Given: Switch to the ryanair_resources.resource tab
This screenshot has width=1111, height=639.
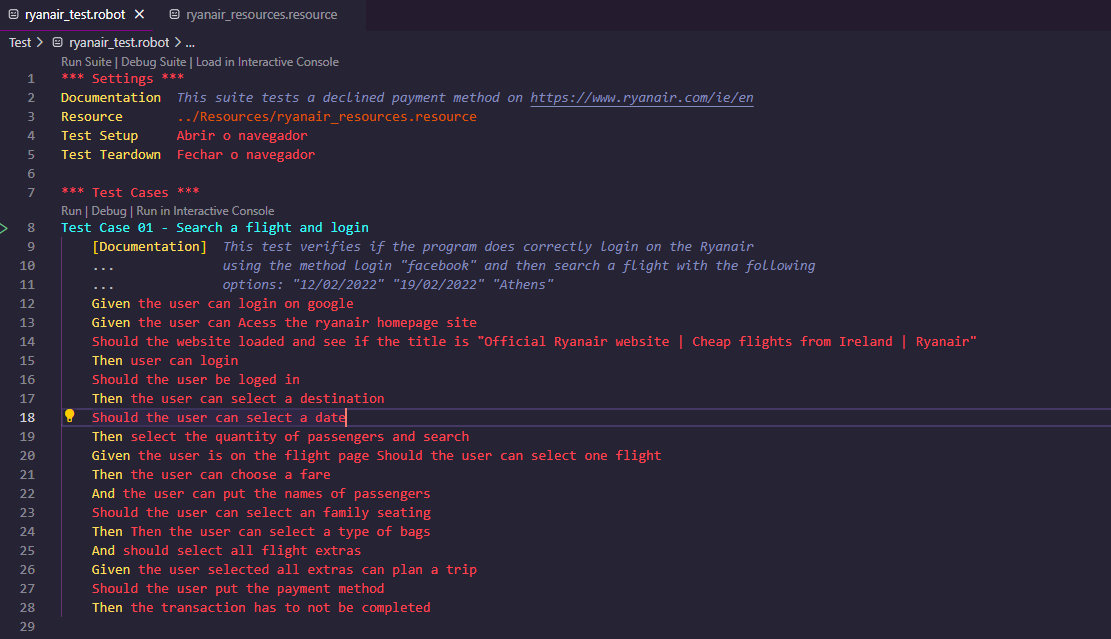Looking at the screenshot, I should coord(261,16).
